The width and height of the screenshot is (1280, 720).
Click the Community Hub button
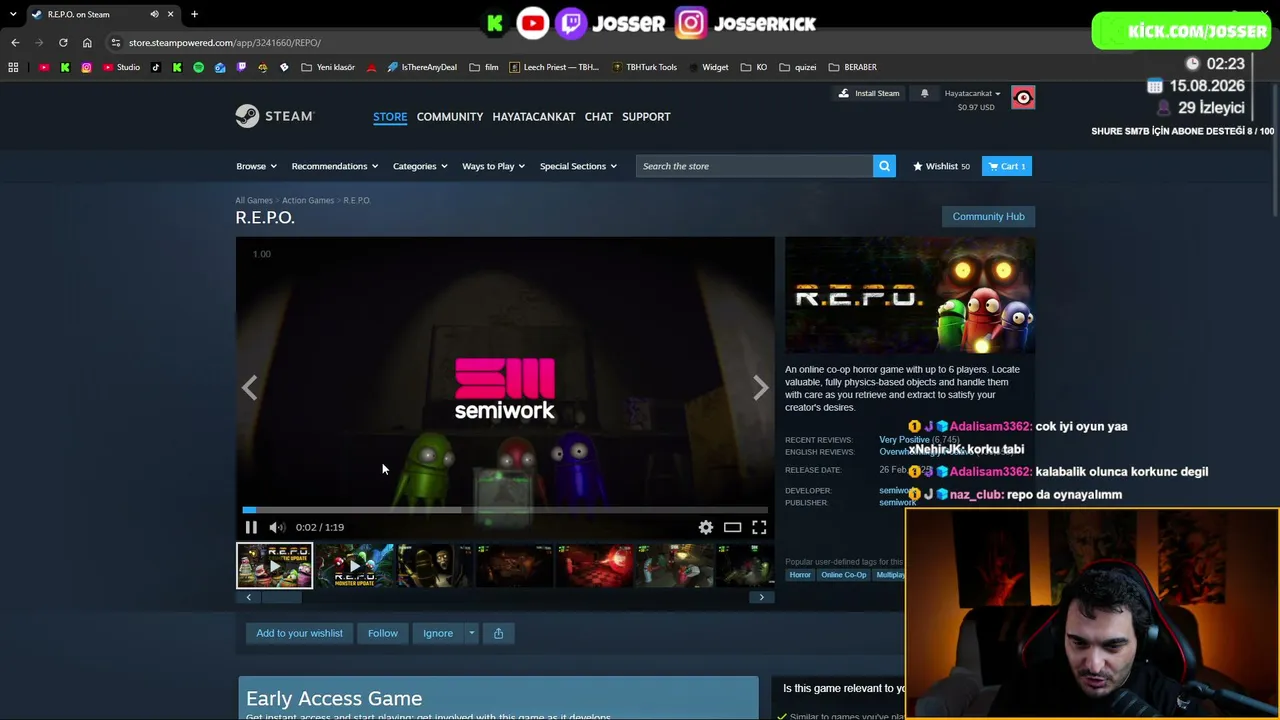(x=988, y=216)
